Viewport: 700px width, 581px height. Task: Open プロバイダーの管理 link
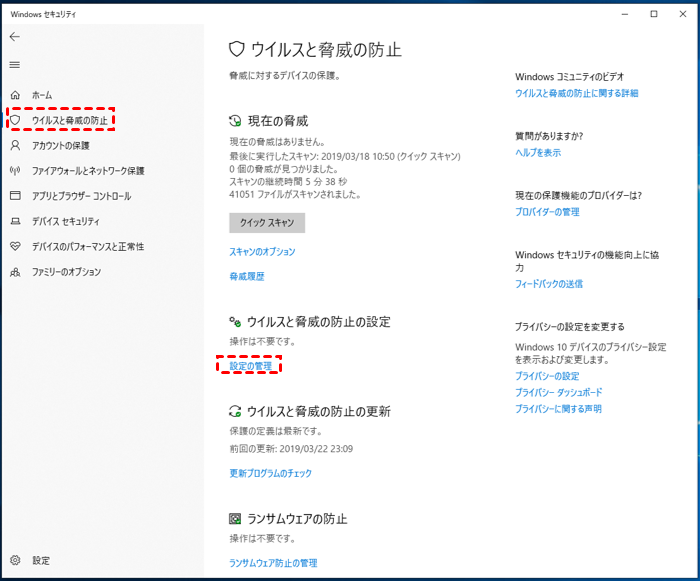[547, 212]
